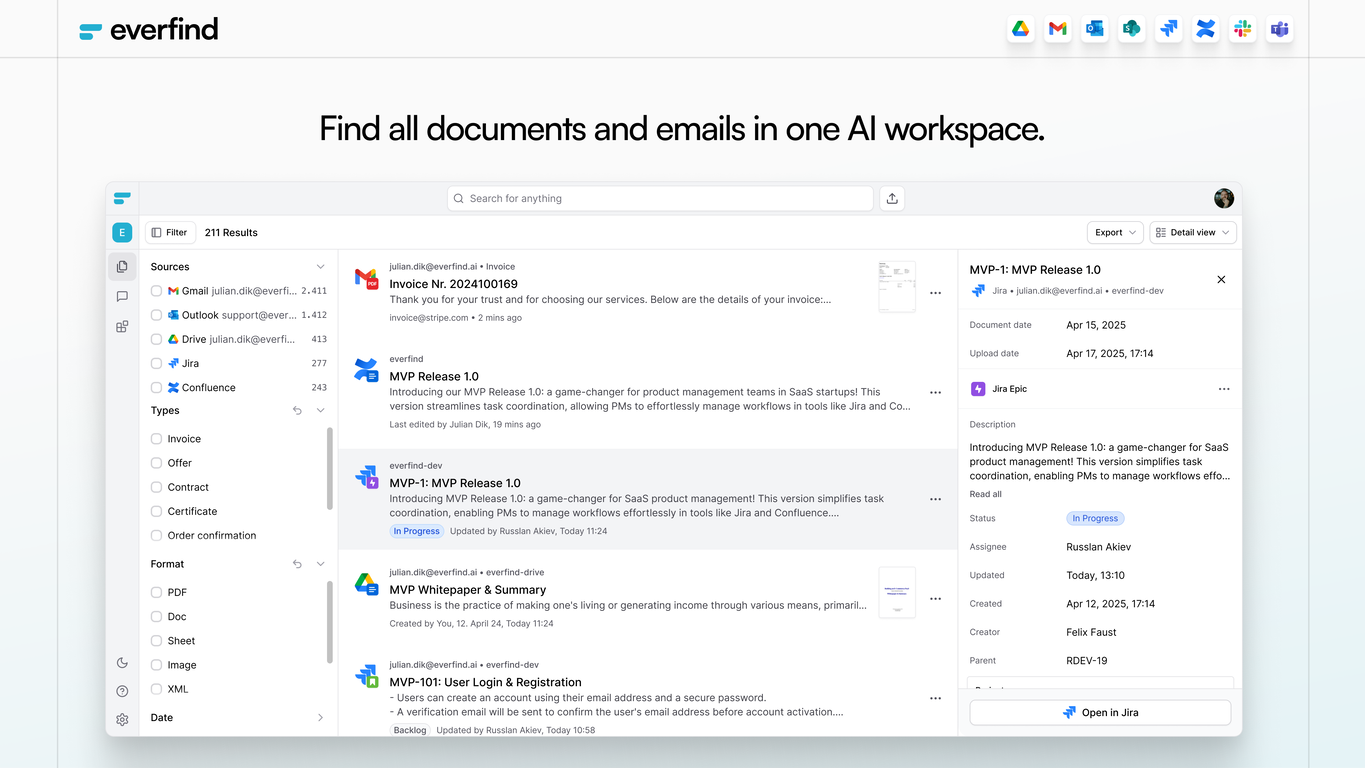This screenshot has height=768, width=1365.
Task: Open the chat panel in the sidebar
Action: click(121, 296)
